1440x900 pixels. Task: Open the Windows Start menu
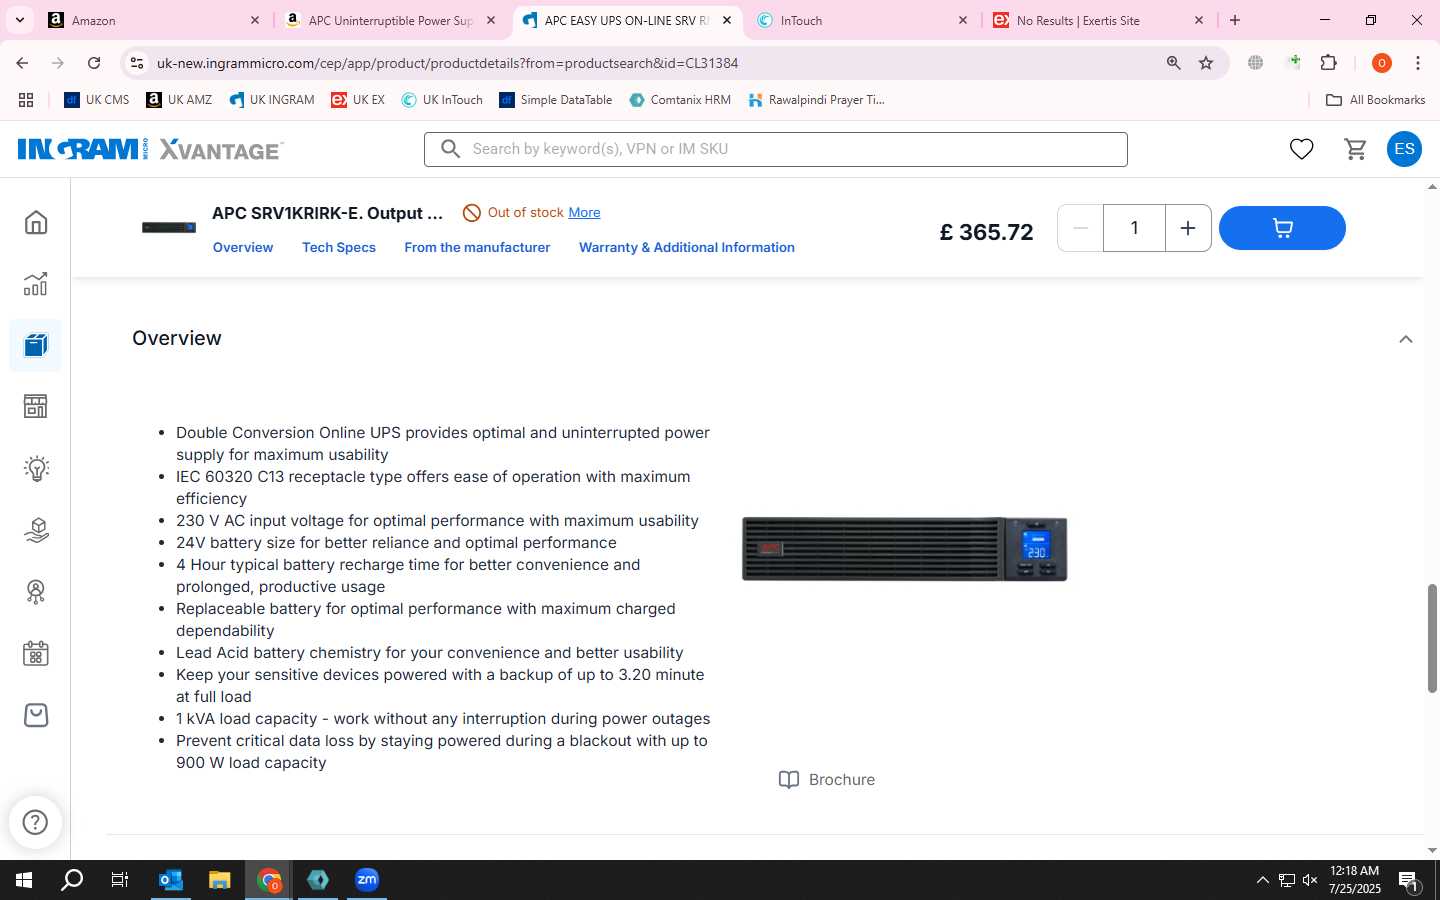point(24,880)
